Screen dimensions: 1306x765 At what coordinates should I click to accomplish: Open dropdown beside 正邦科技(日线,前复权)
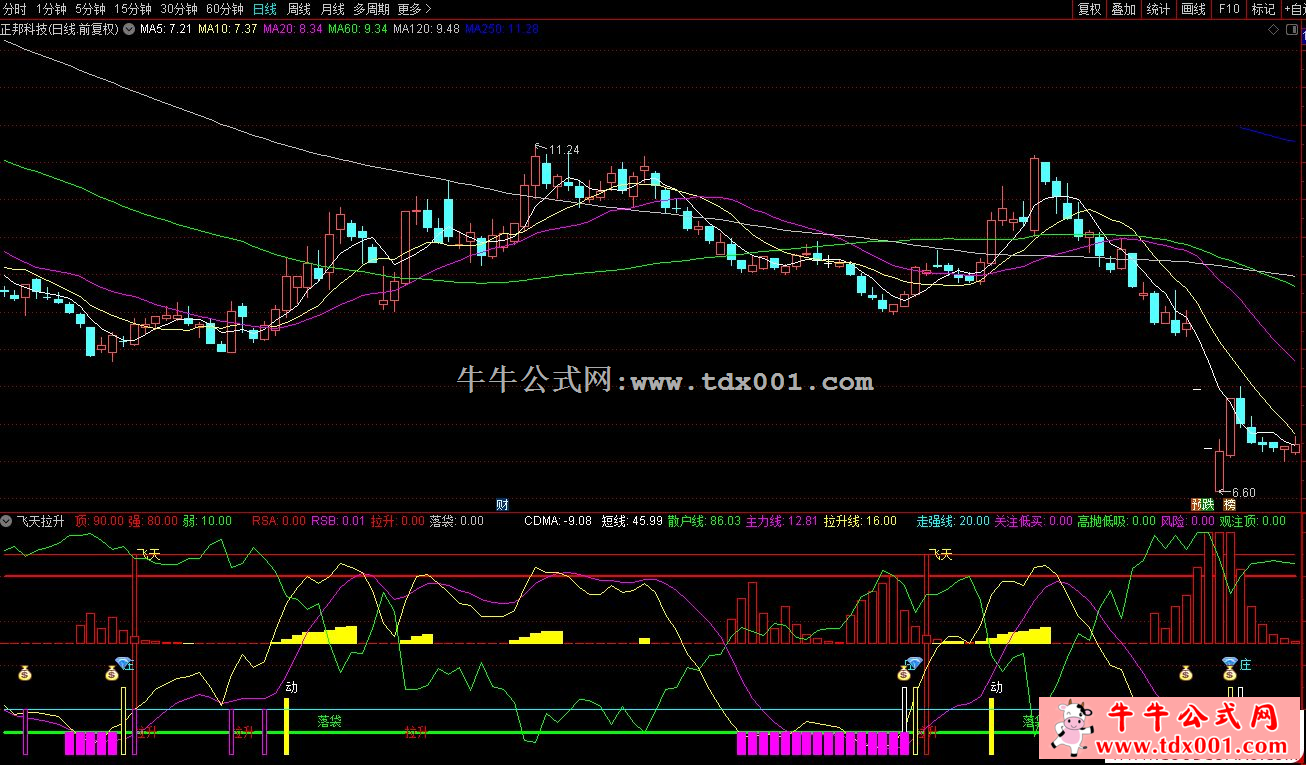[128, 29]
